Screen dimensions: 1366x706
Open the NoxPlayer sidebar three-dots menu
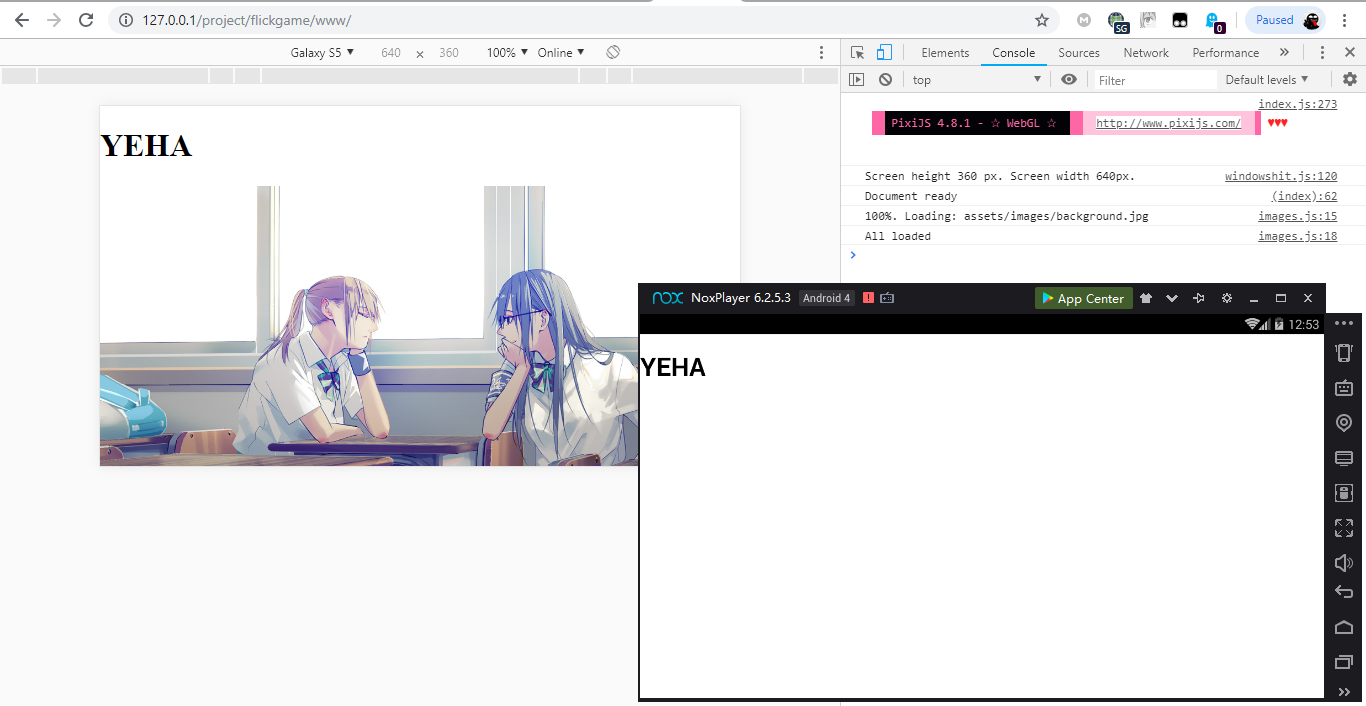point(1344,323)
